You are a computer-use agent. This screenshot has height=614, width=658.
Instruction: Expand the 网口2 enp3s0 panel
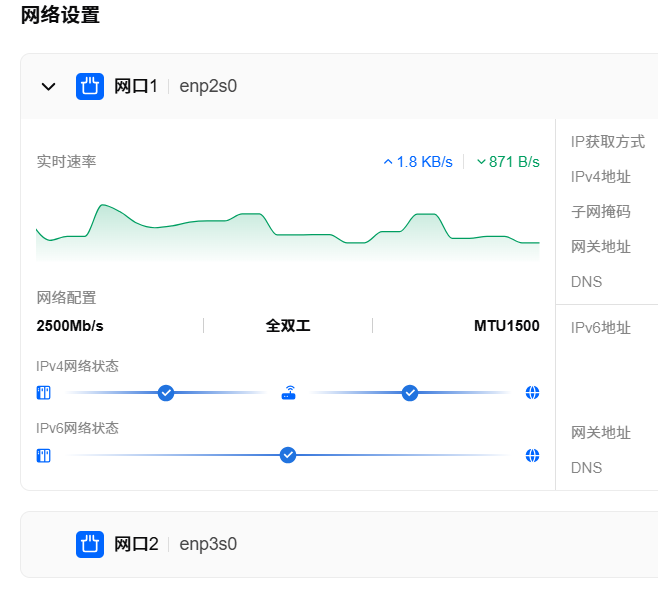(339, 544)
